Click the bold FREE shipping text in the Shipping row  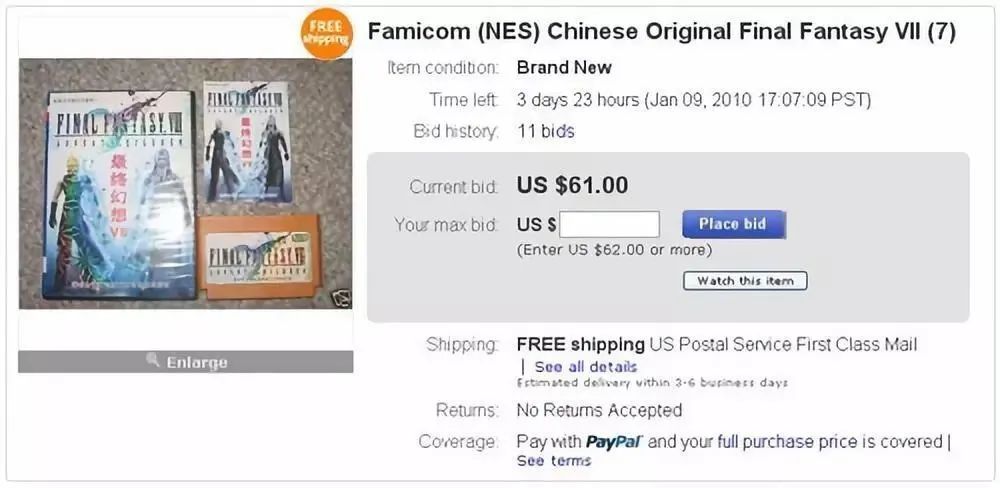(x=580, y=344)
